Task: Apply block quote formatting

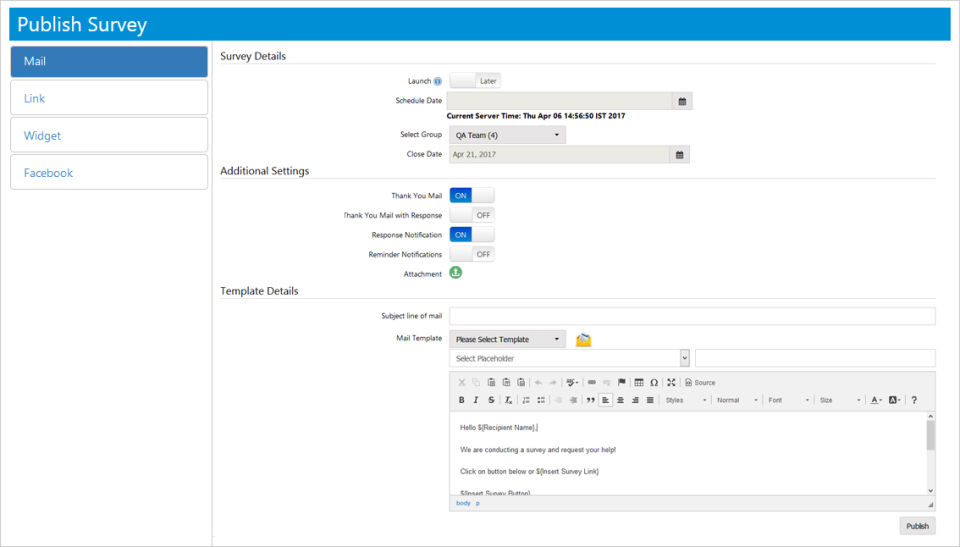Action: pyautogui.click(x=590, y=400)
